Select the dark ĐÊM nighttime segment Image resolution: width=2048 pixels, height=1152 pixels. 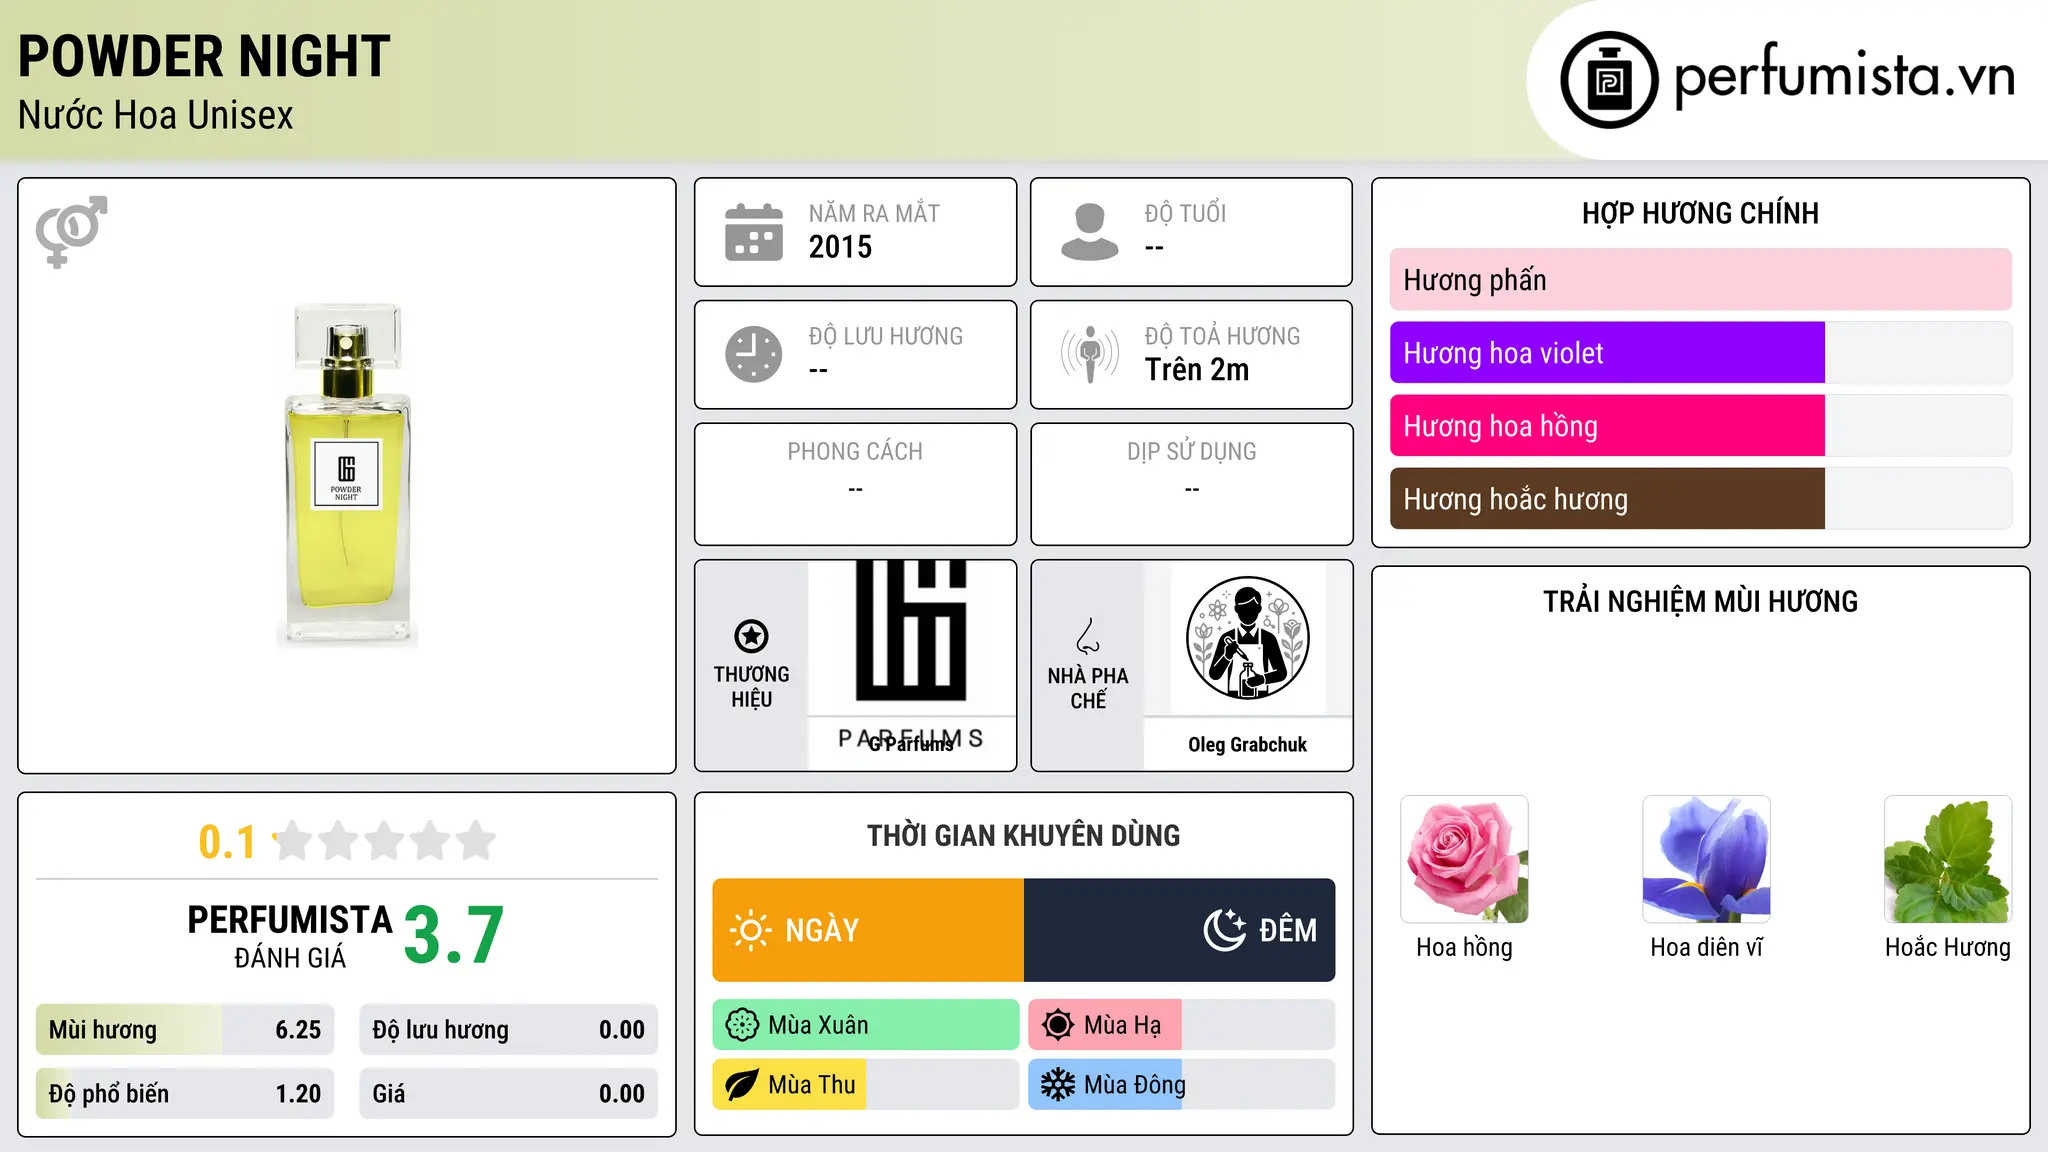tap(1180, 930)
